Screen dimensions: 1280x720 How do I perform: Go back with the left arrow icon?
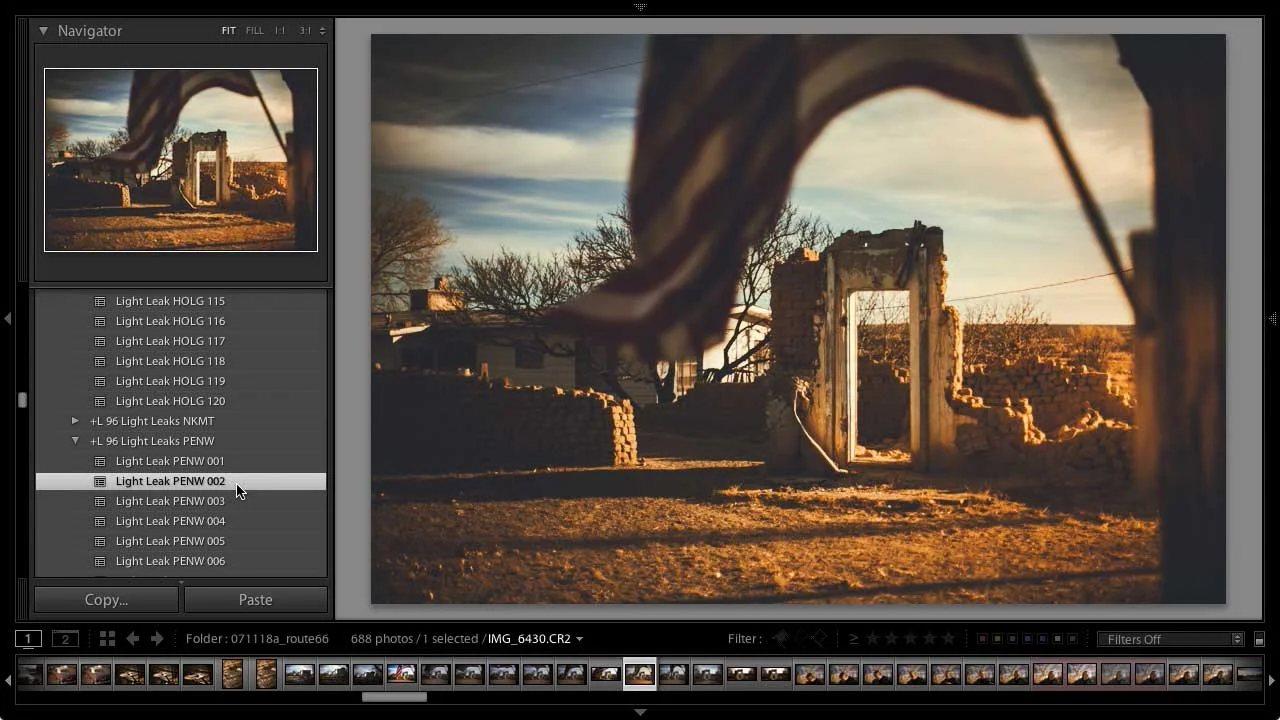click(x=132, y=639)
